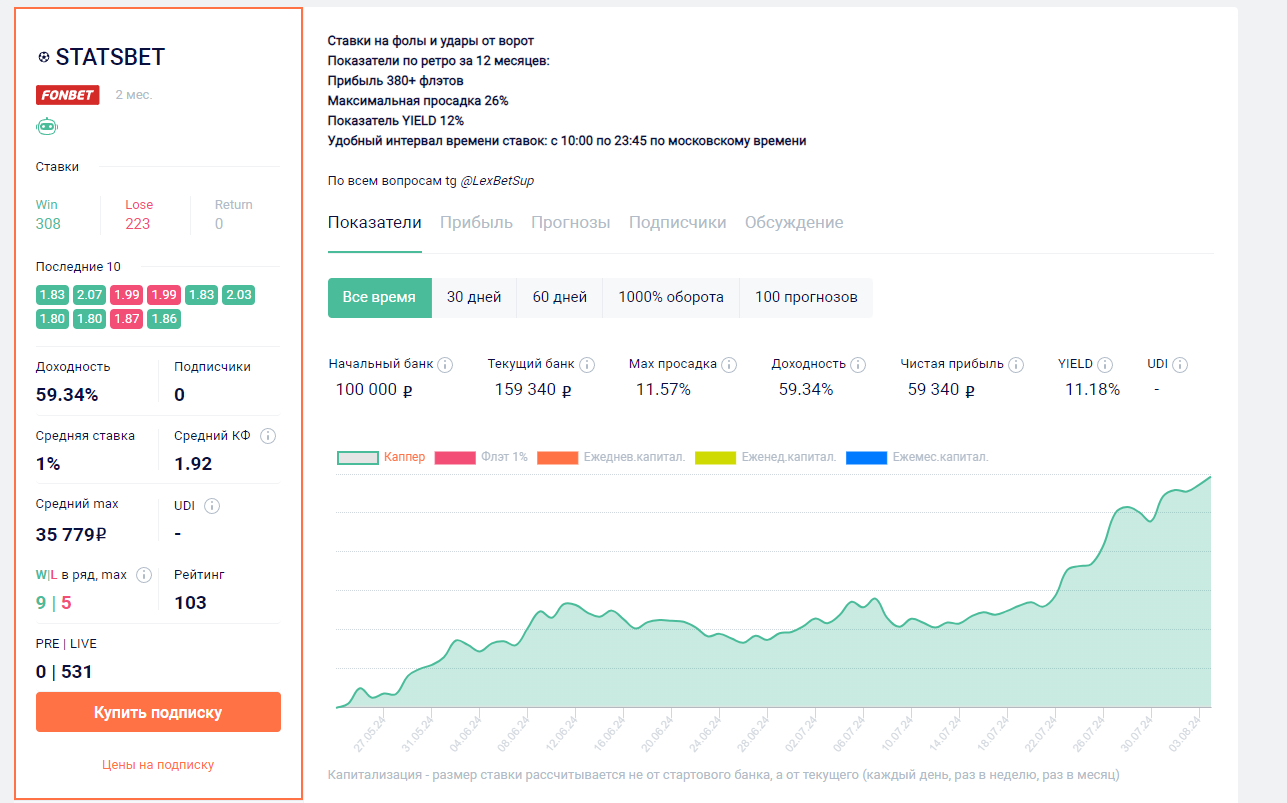Select the 100 прогнозов filter
This screenshot has width=1287, height=803.
806,297
